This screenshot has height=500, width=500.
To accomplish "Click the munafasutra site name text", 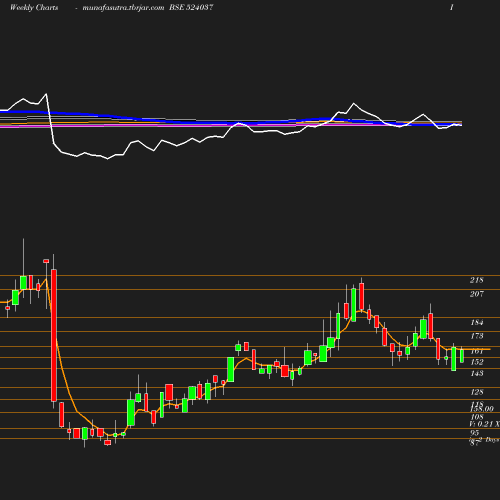I will point(123,8).
